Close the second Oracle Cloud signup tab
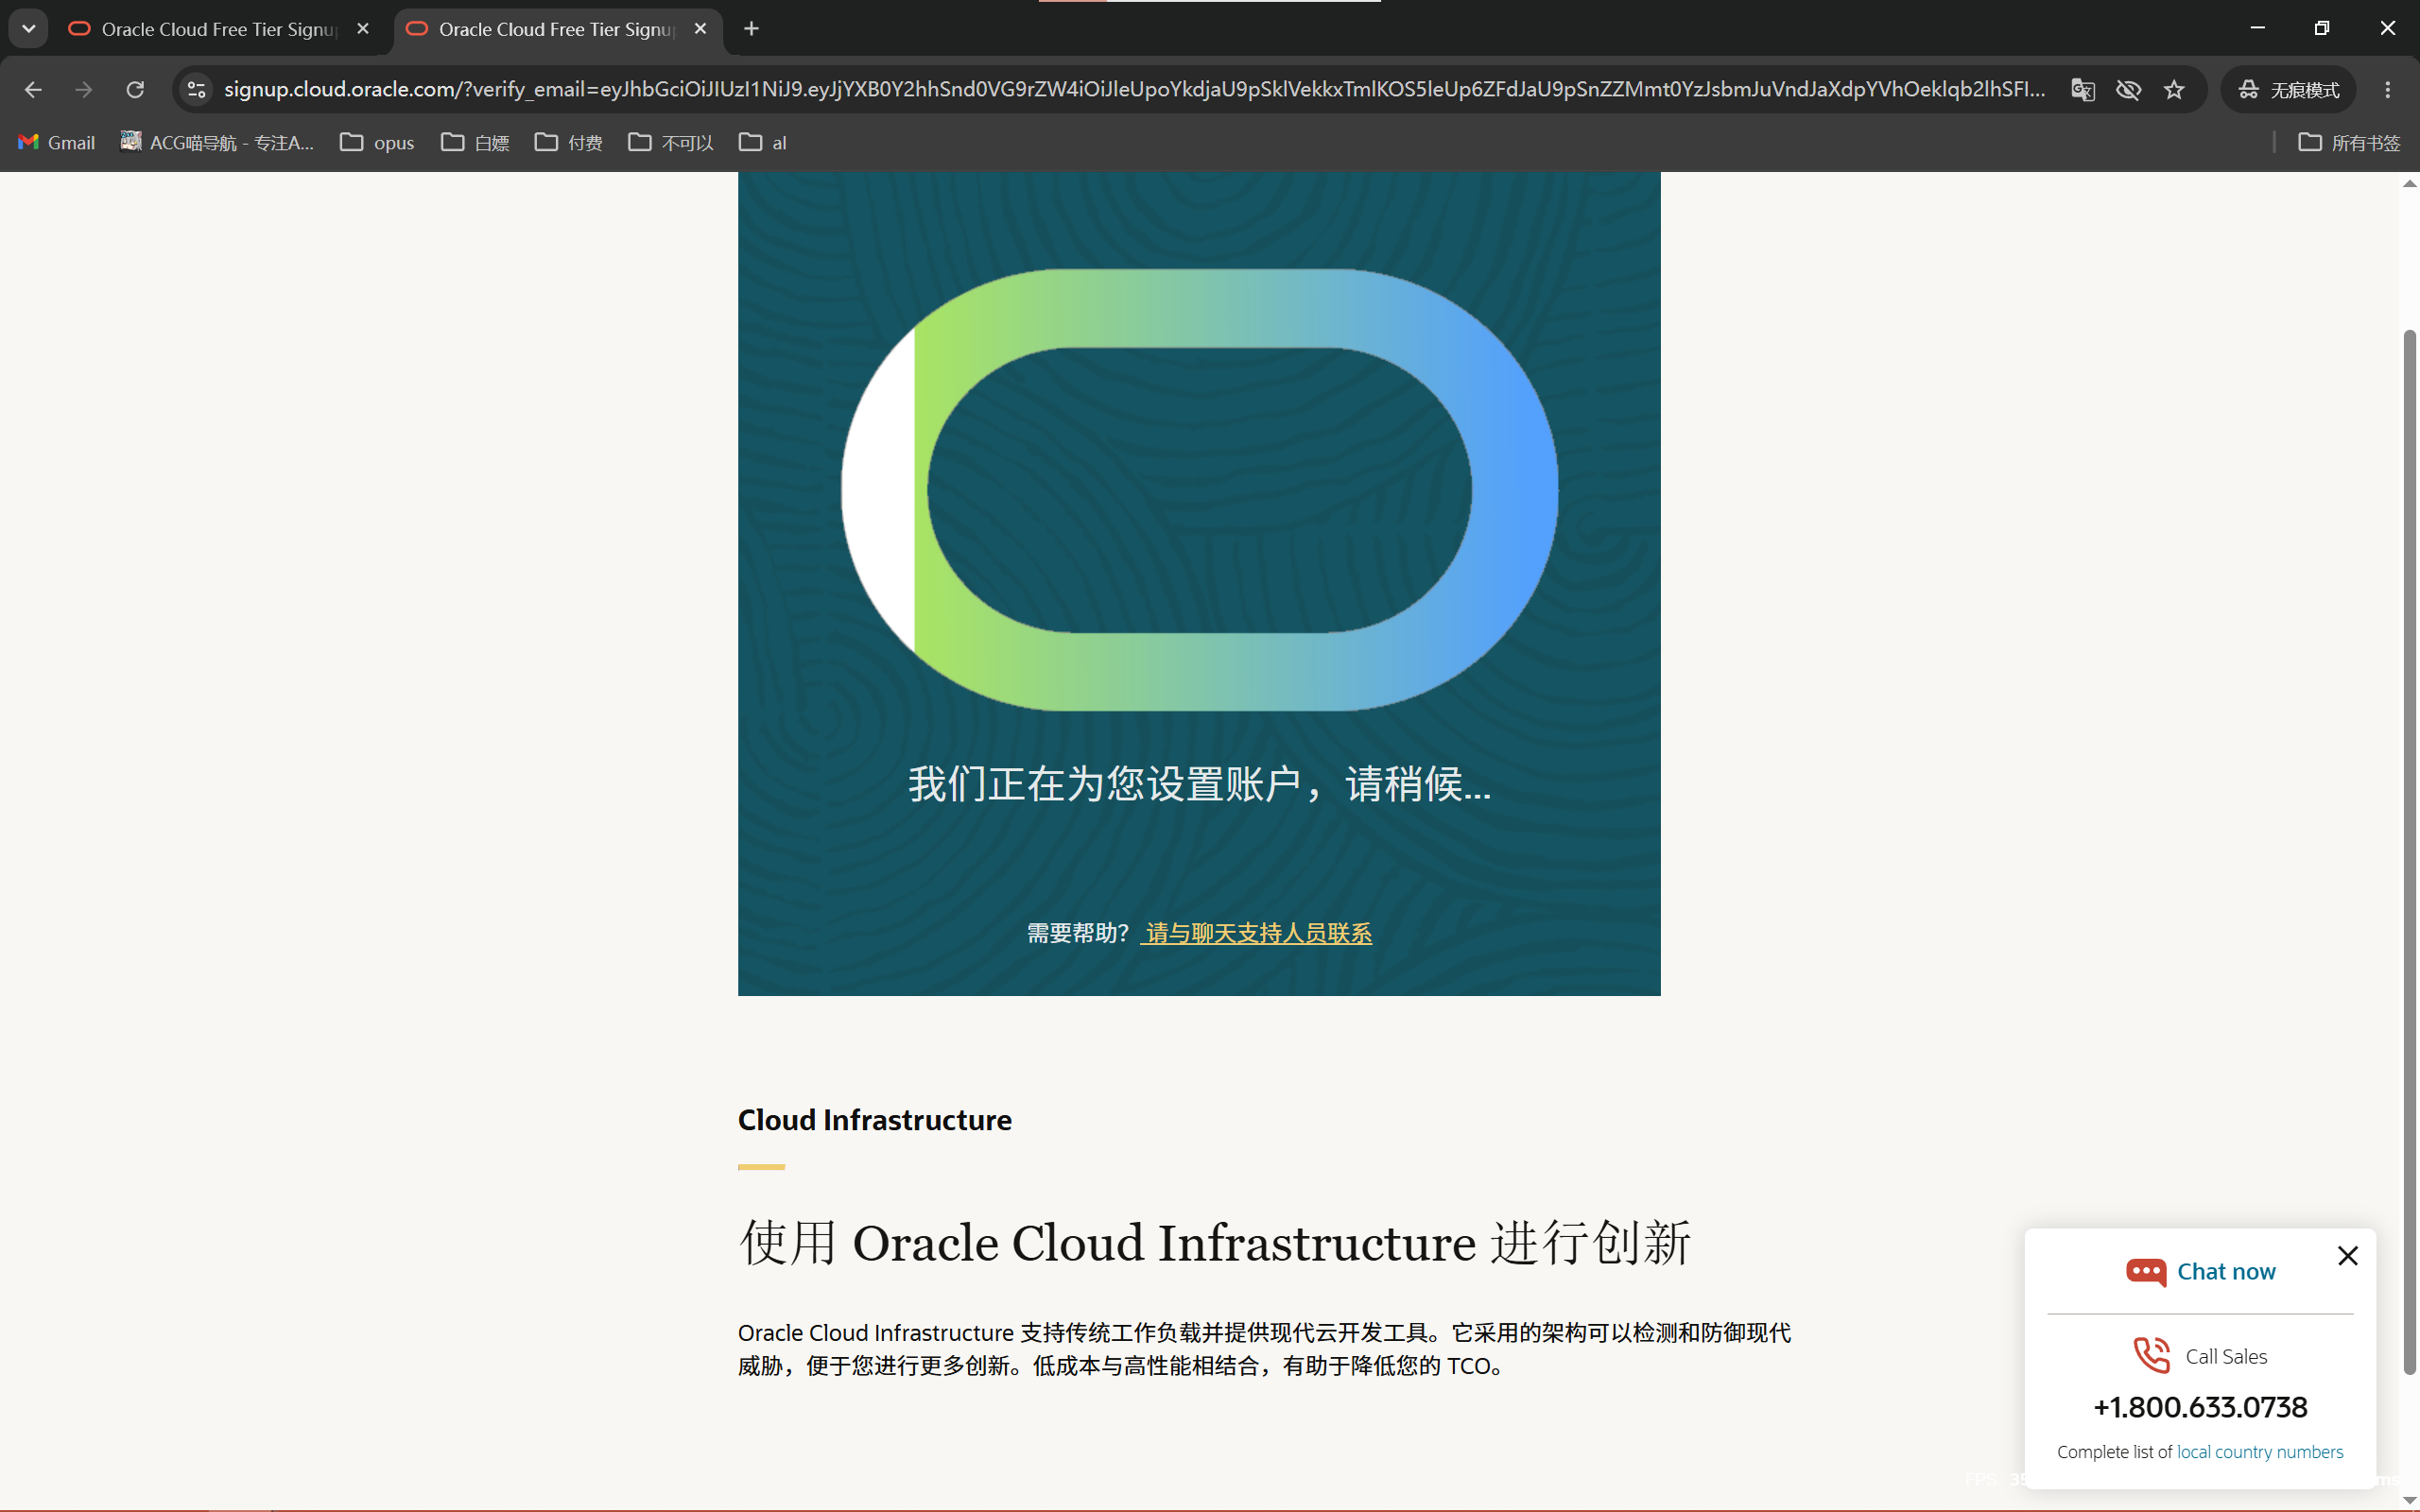 (x=701, y=29)
